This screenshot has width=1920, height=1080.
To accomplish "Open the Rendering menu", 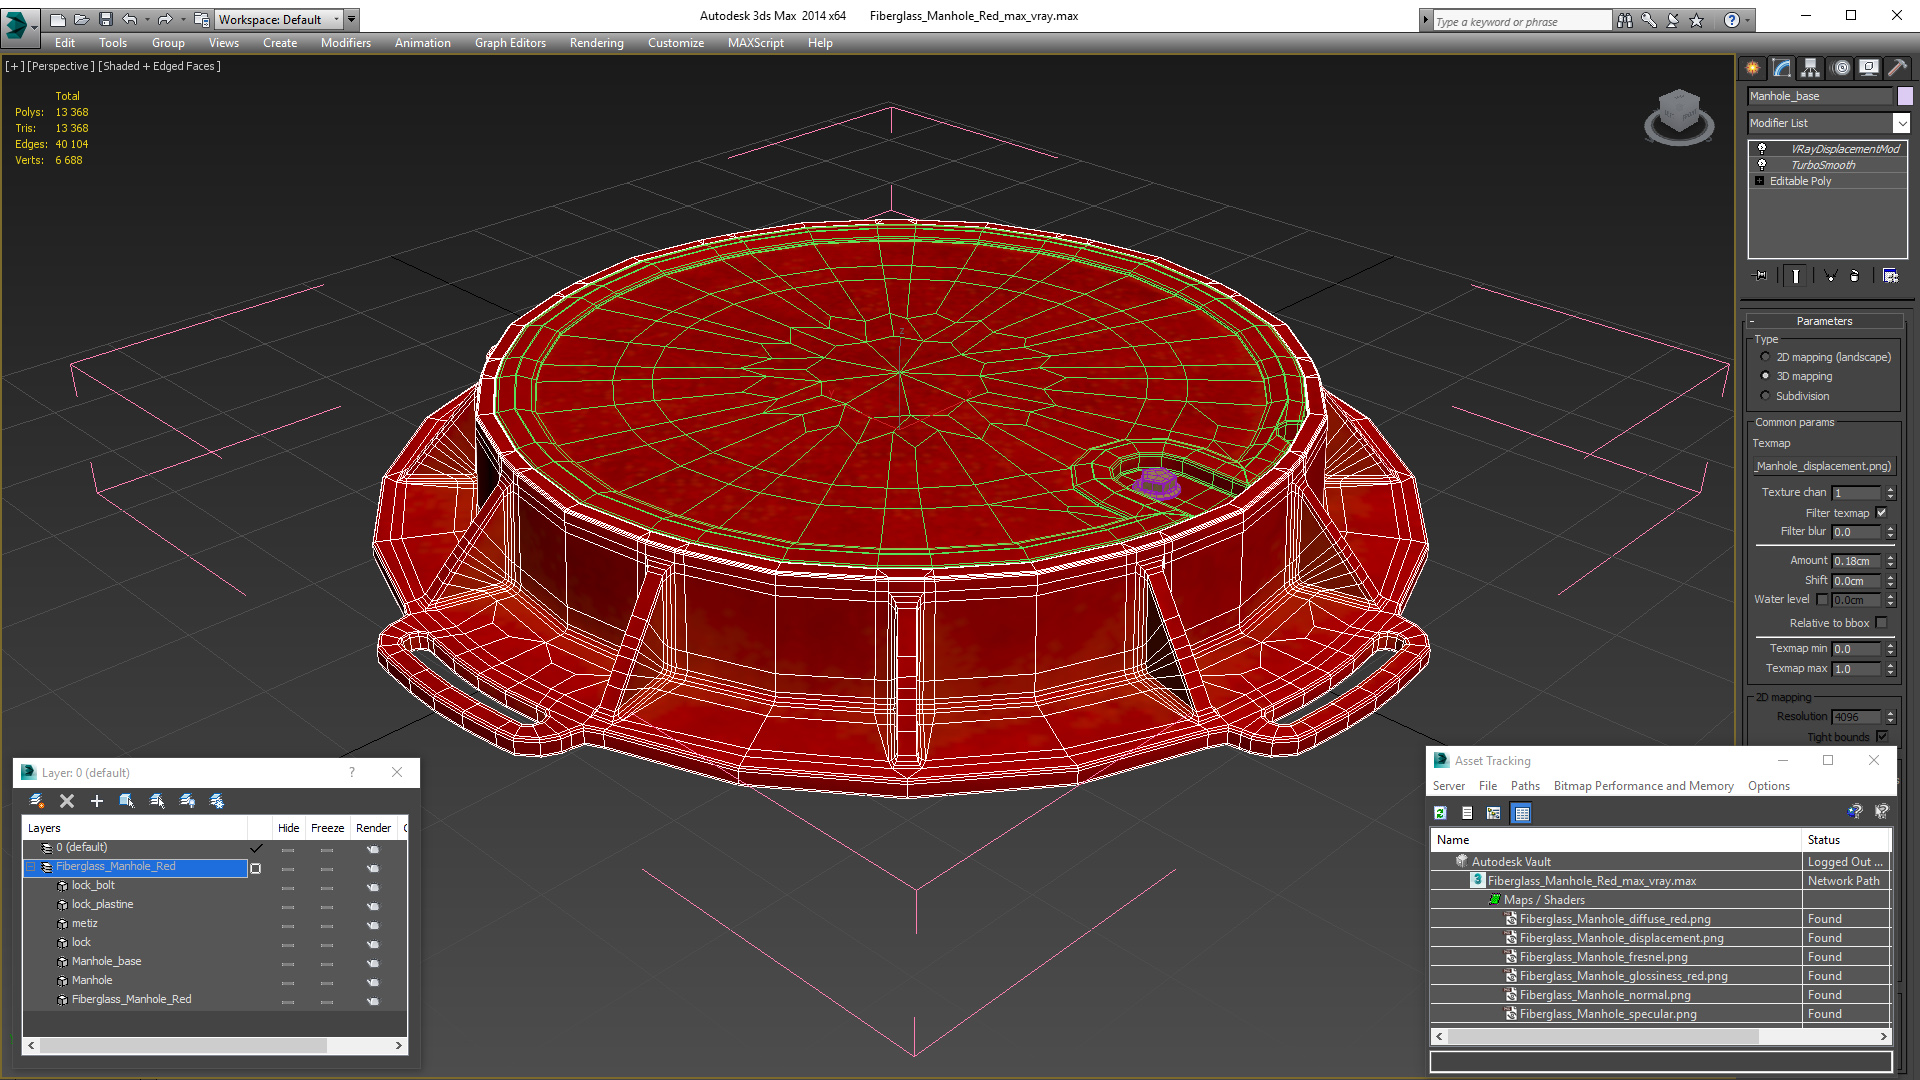I will pos(596,43).
